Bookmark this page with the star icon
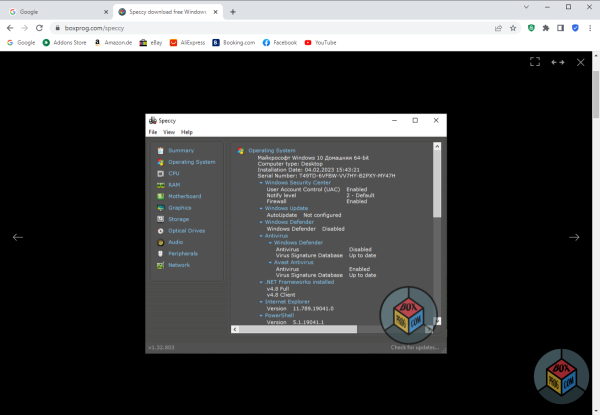Image resolution: width=600 pixels, height=415 pixels. (513, 28)
